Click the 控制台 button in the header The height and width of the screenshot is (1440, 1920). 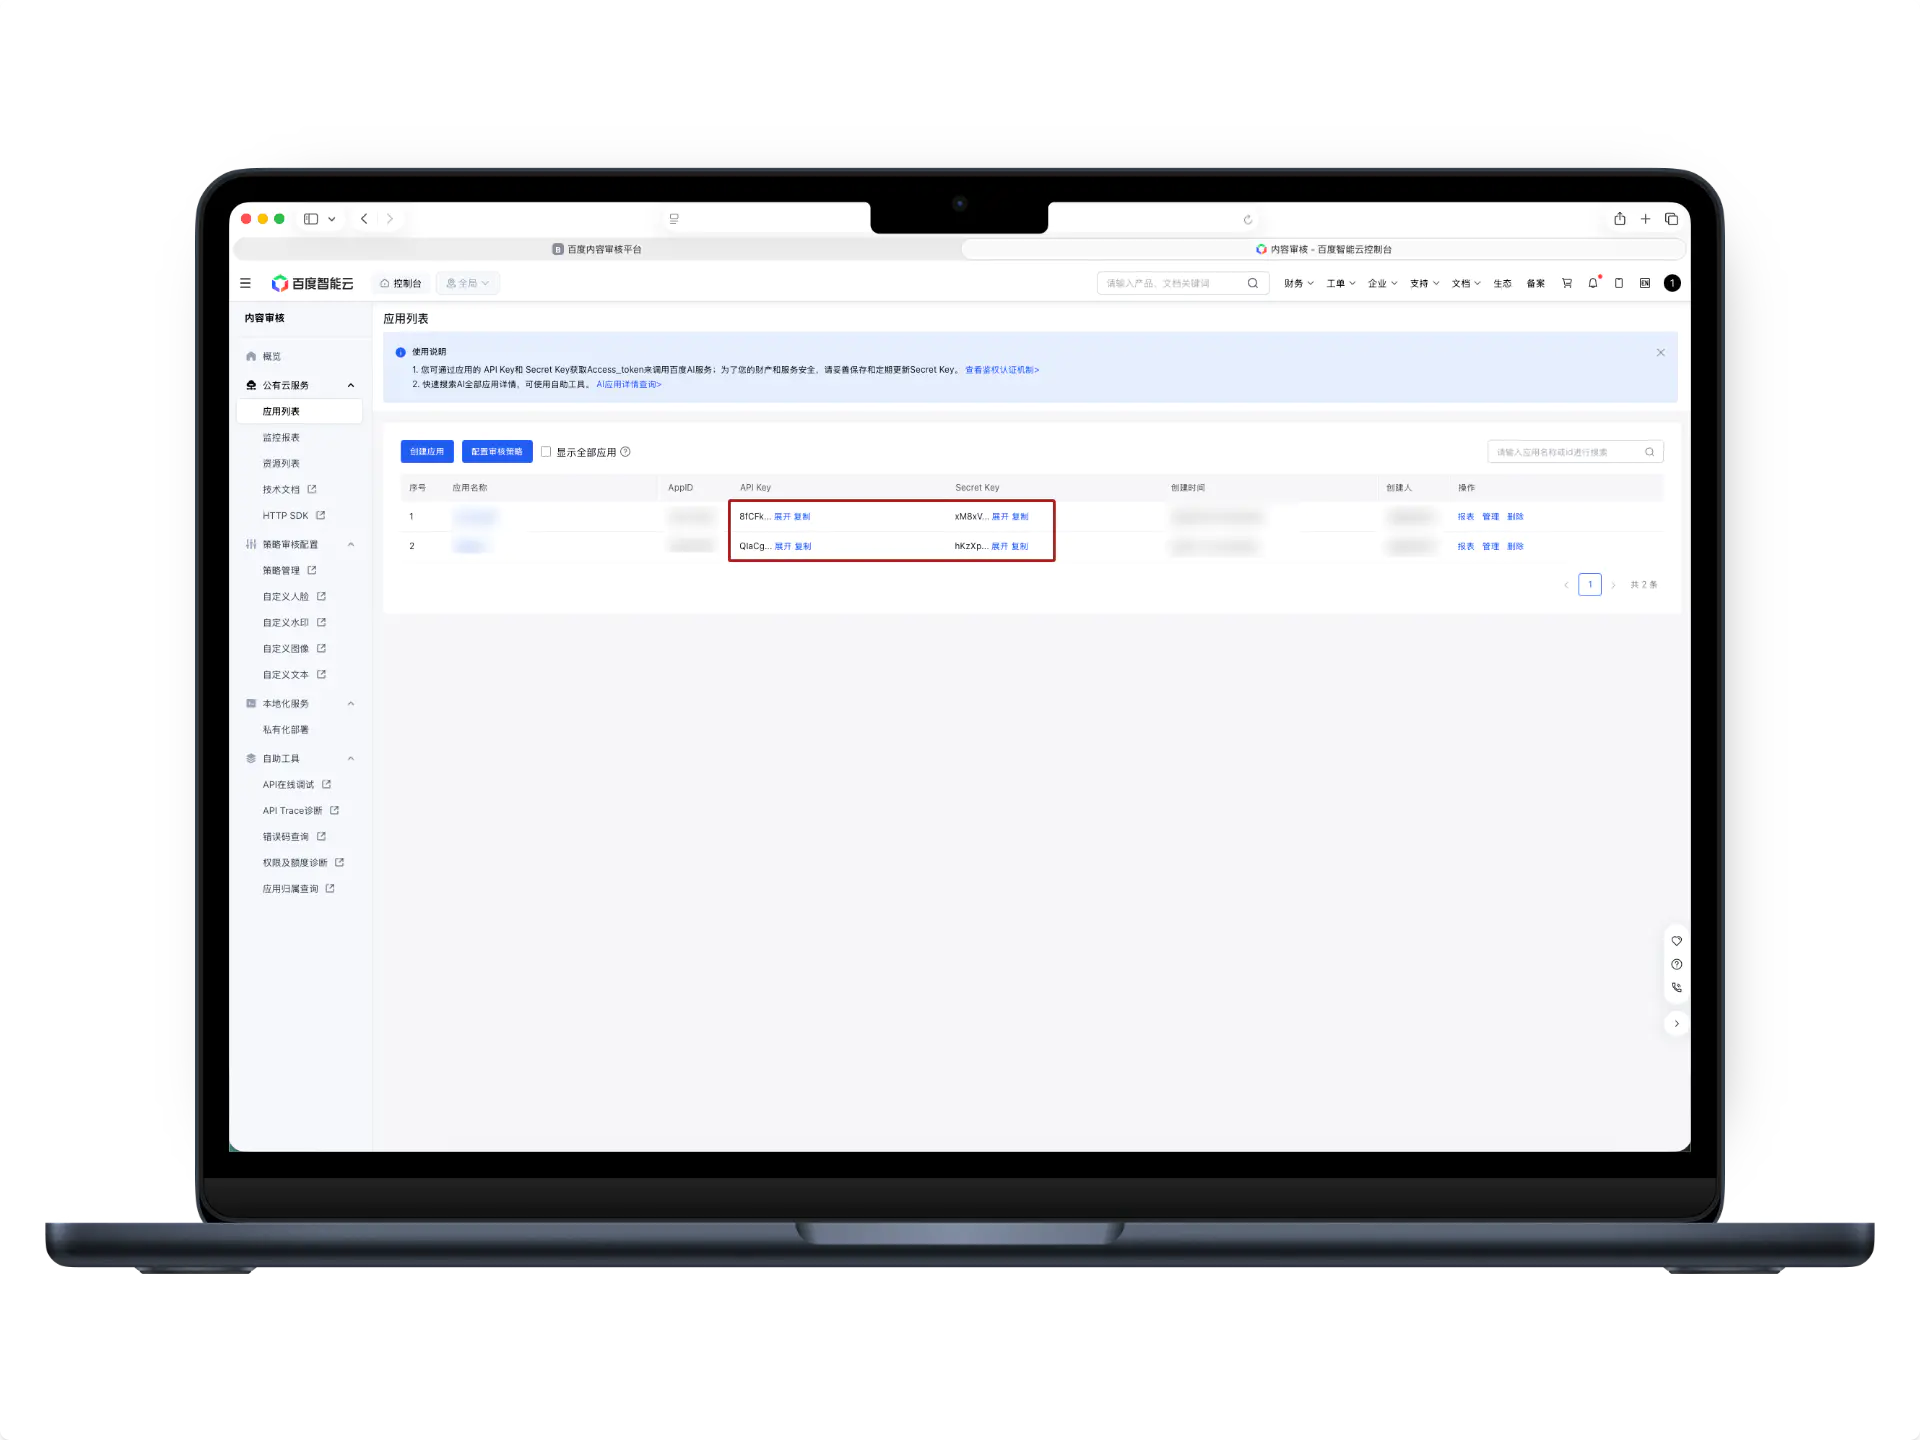pos(400,283)
